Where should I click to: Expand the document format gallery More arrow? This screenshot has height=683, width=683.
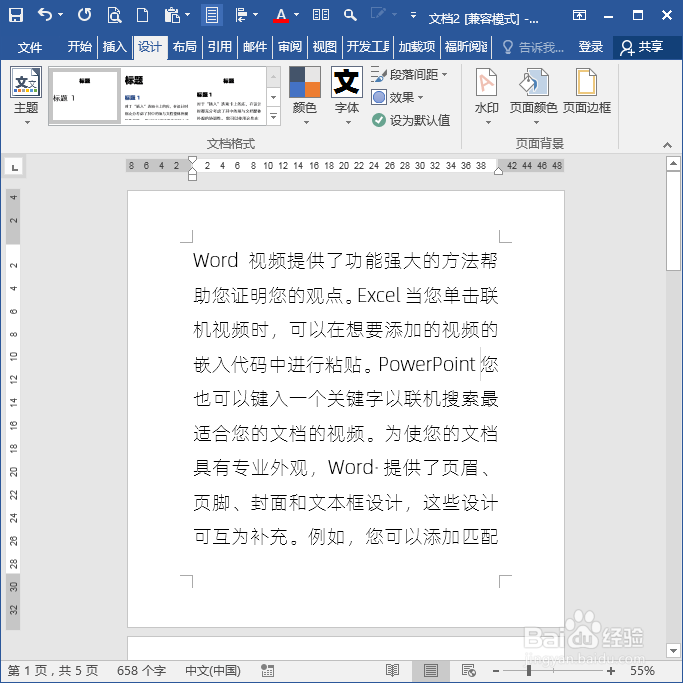coord(274,117)
